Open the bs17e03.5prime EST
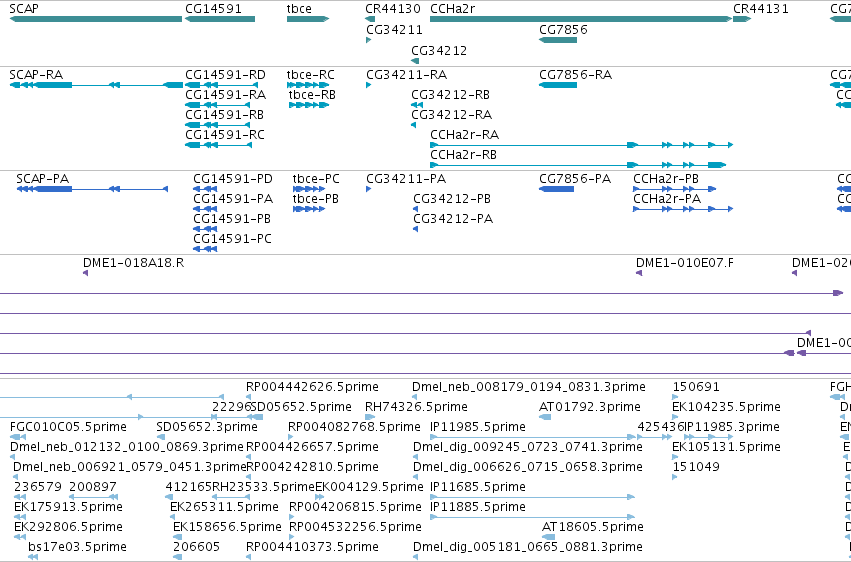This screenshot has height=562, width=851. [33, 557]
